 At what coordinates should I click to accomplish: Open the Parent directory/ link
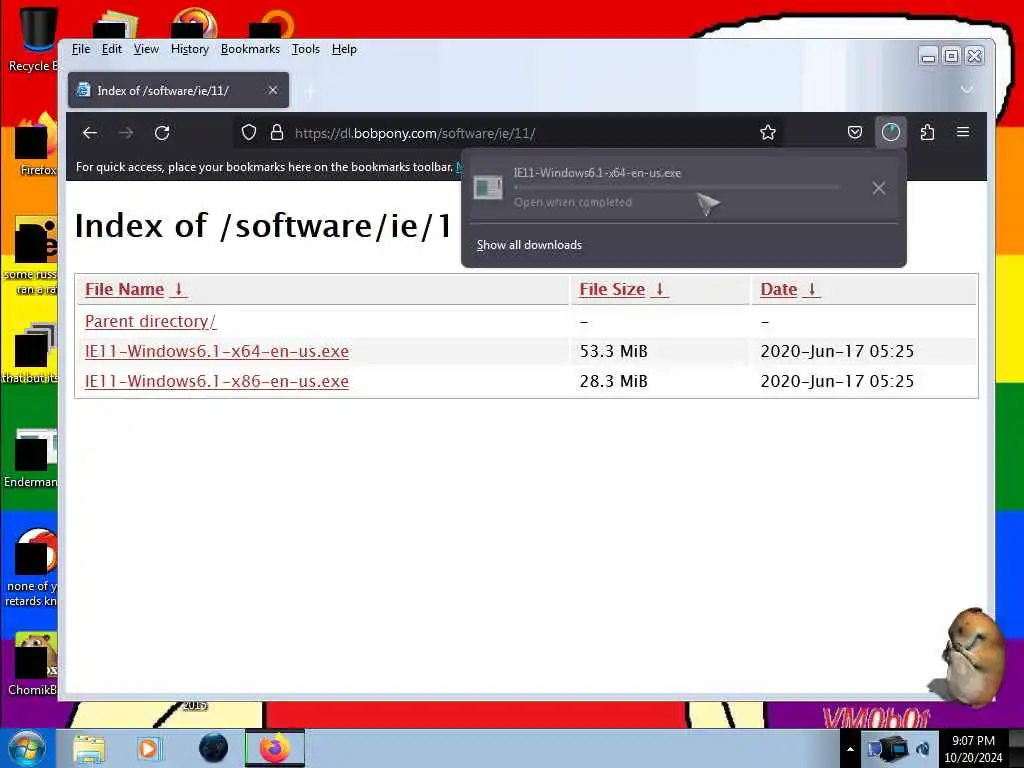[150, 321]
